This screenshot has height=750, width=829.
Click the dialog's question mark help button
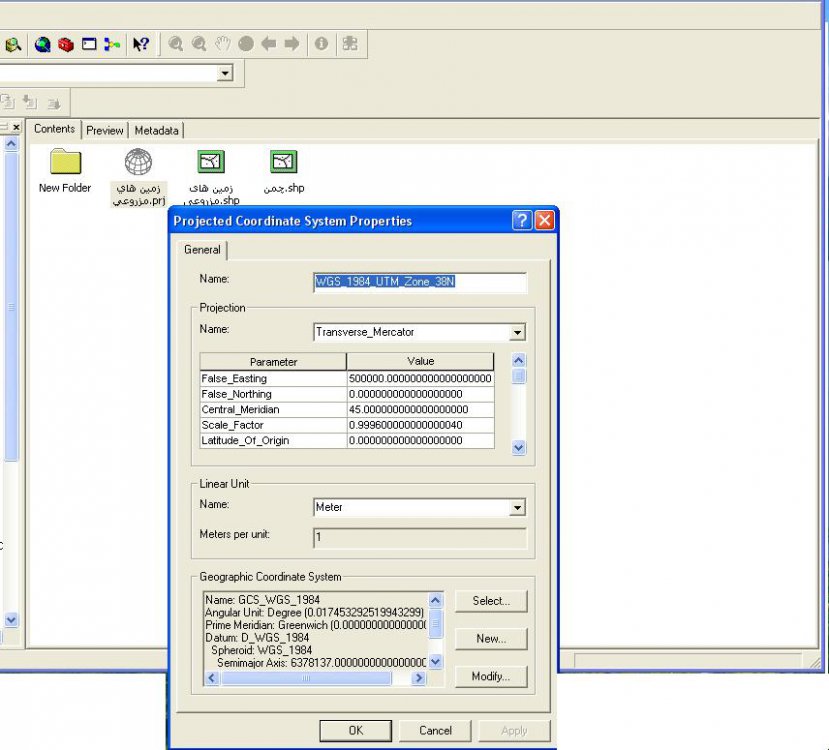pos(522,221)
